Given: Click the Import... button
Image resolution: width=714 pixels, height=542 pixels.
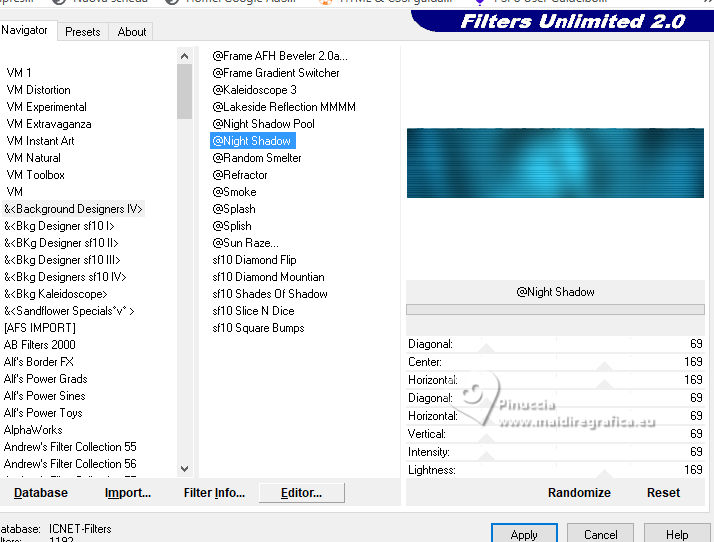Looking at the screenshot, I should tap(128, 493).
